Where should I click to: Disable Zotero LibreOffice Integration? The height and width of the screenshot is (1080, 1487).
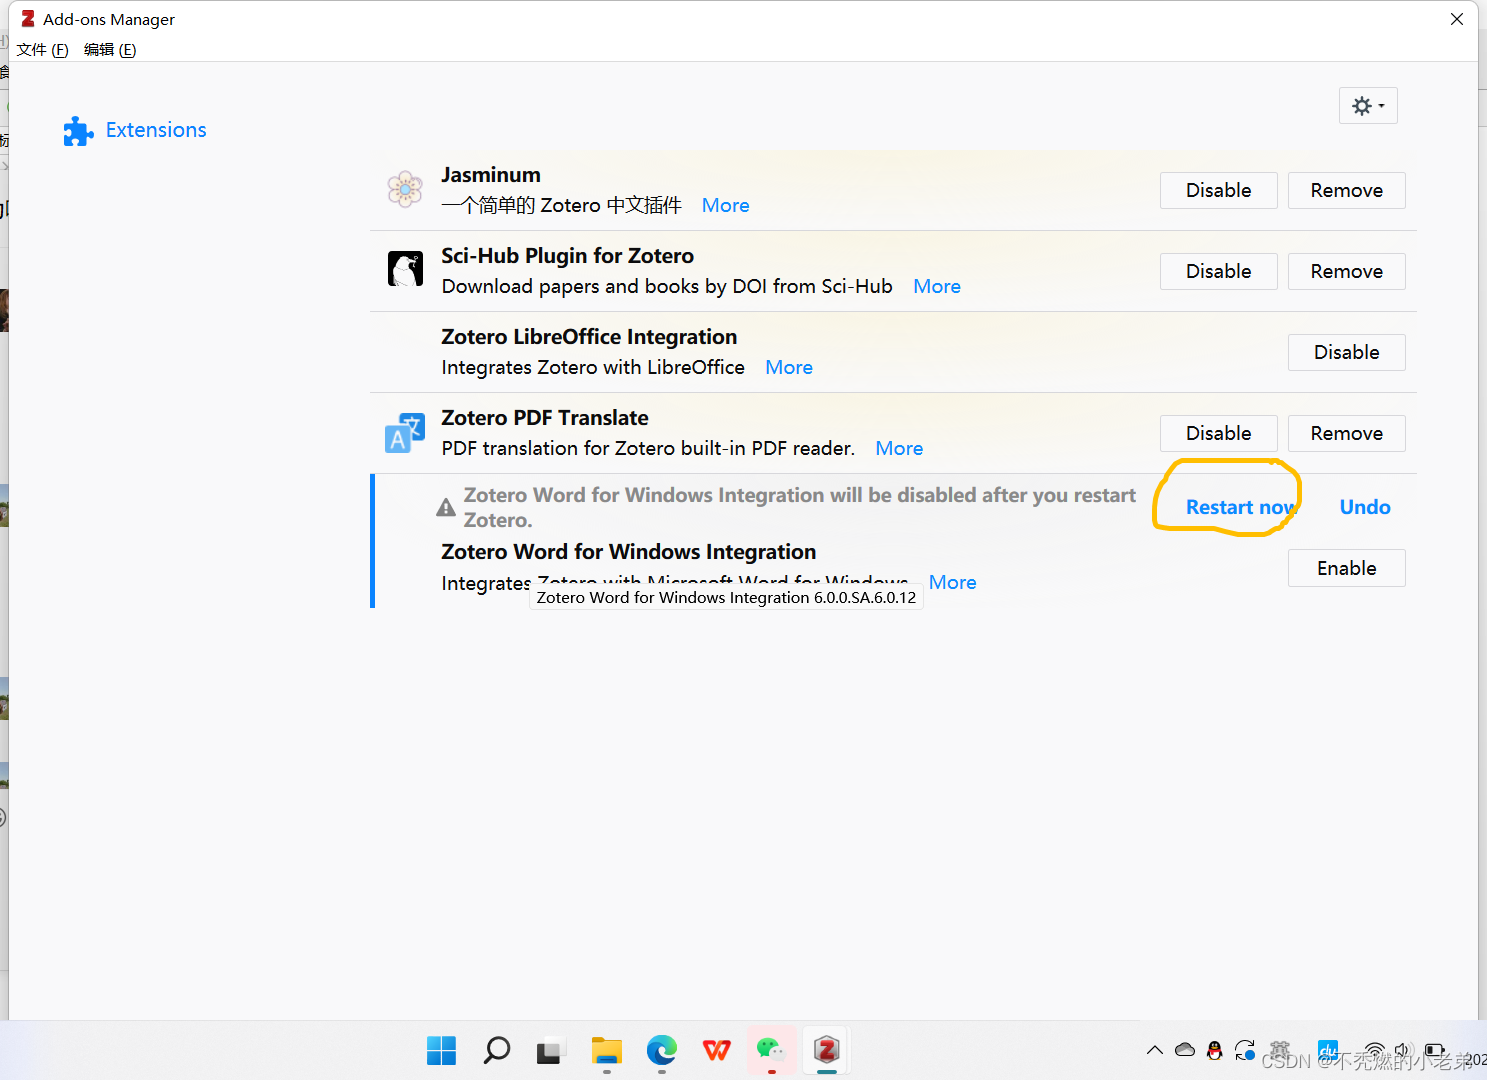pyautogui.click(x=1346, y=352)
